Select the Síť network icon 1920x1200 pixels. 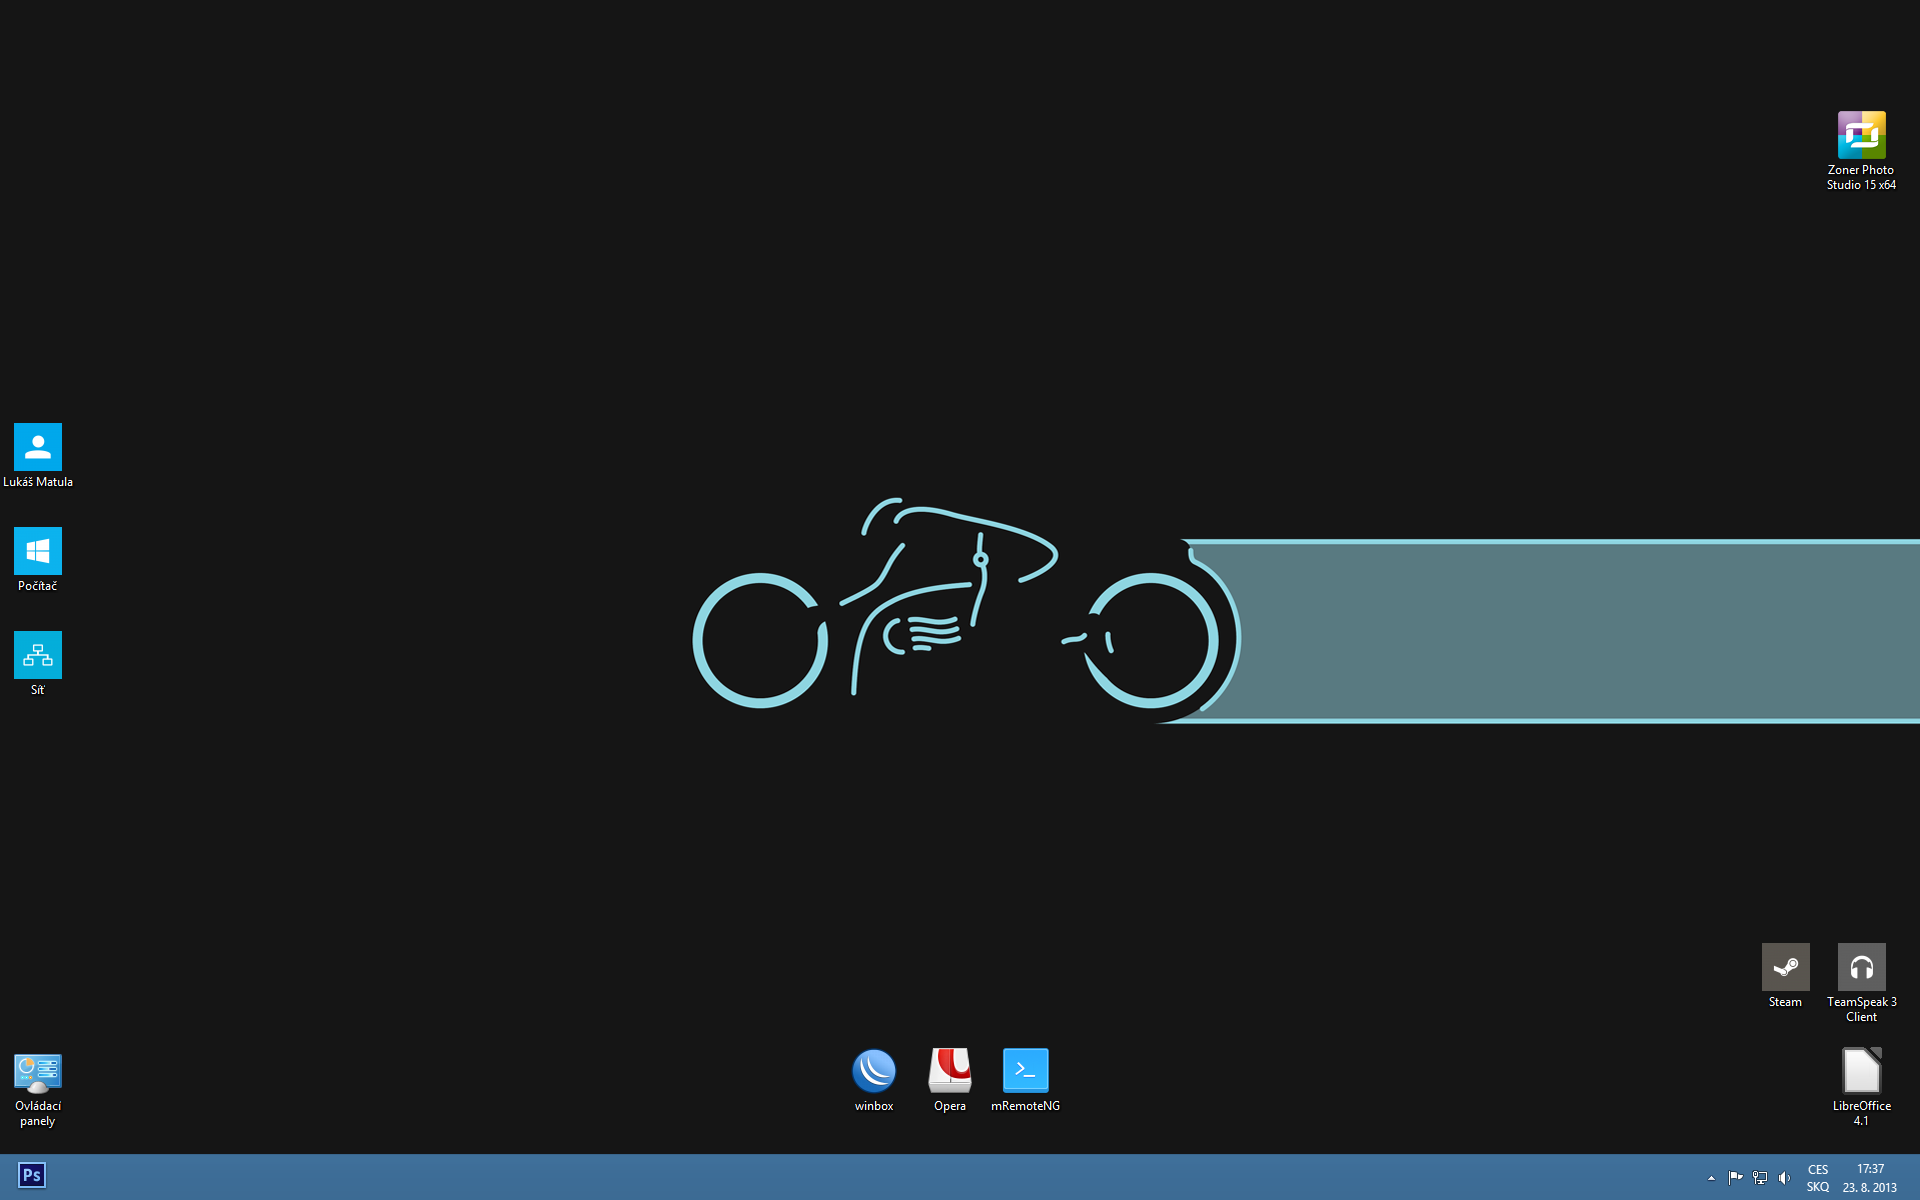38,655
